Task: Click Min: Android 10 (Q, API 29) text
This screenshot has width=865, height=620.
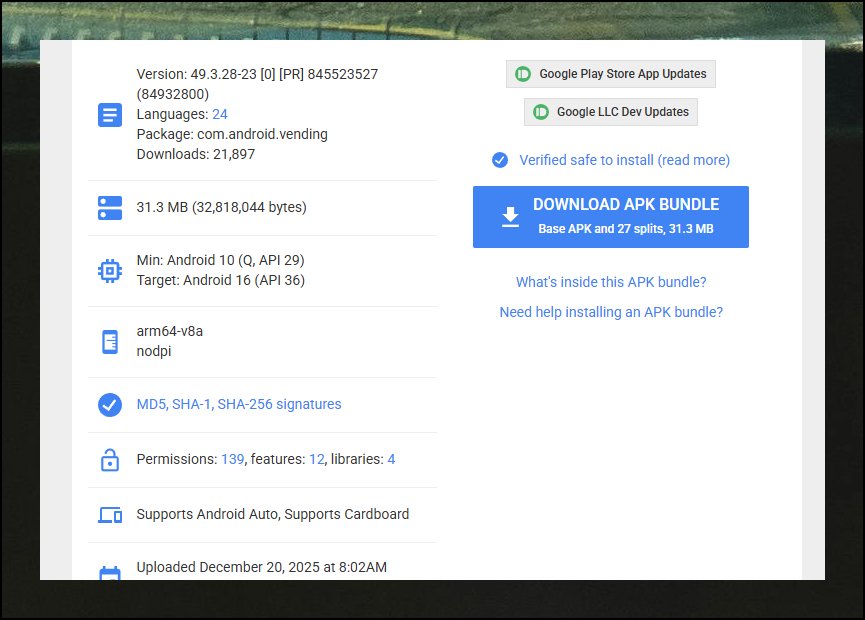Action: 220,260
